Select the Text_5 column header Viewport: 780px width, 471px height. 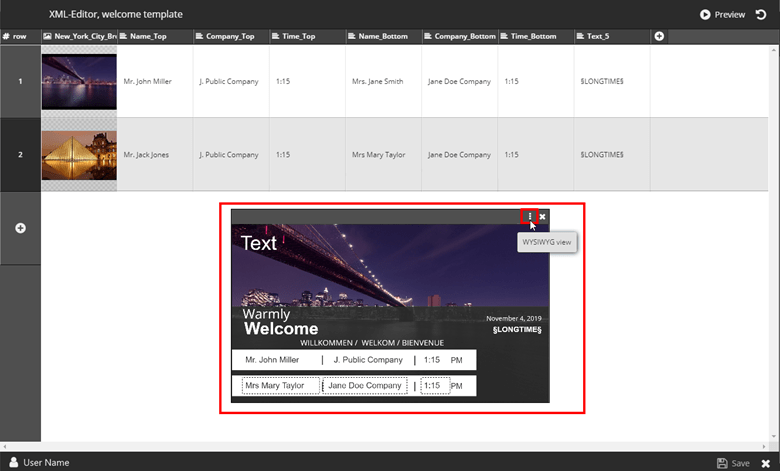point(612,36)
